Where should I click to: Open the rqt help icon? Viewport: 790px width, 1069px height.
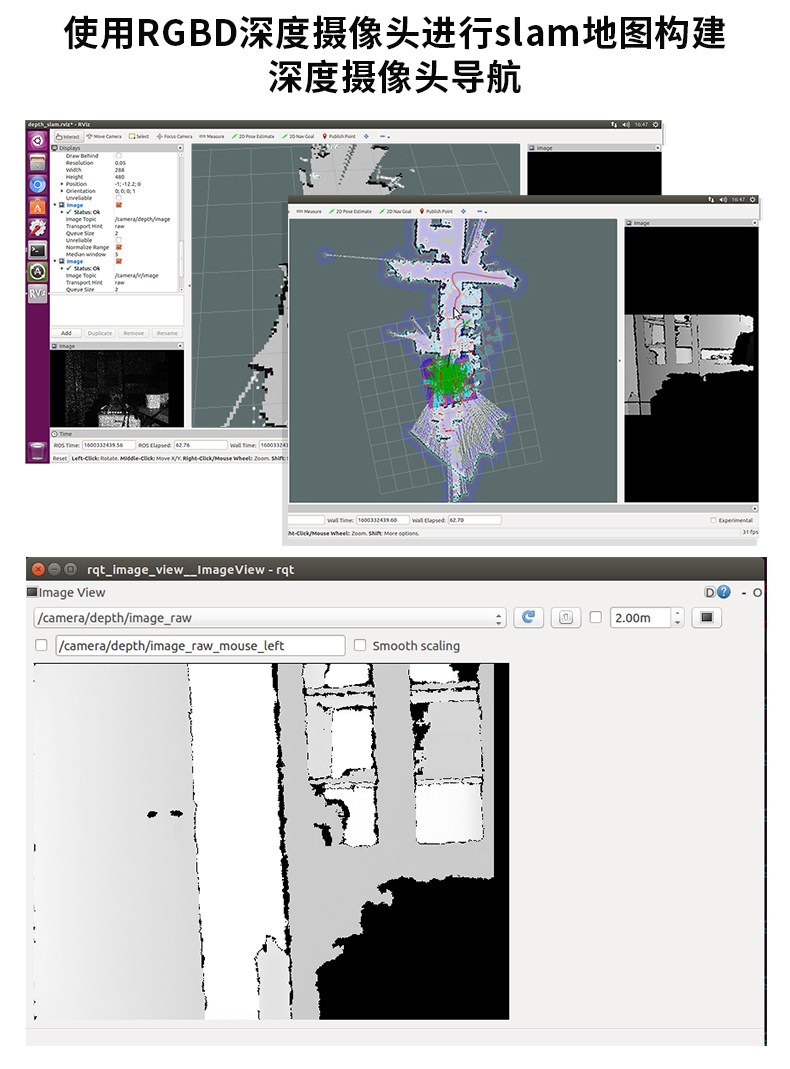coord(723,592)
